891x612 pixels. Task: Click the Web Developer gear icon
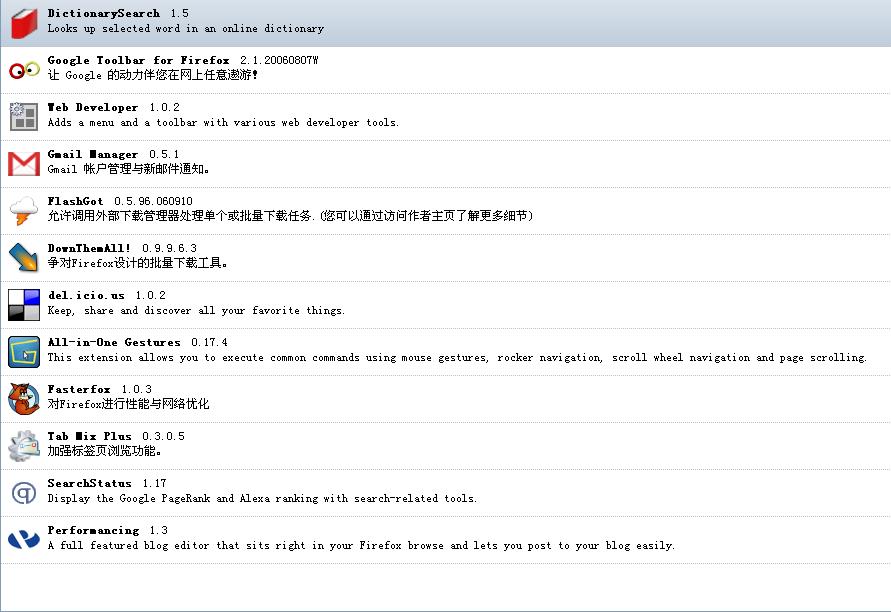click(x=24, y=116)
